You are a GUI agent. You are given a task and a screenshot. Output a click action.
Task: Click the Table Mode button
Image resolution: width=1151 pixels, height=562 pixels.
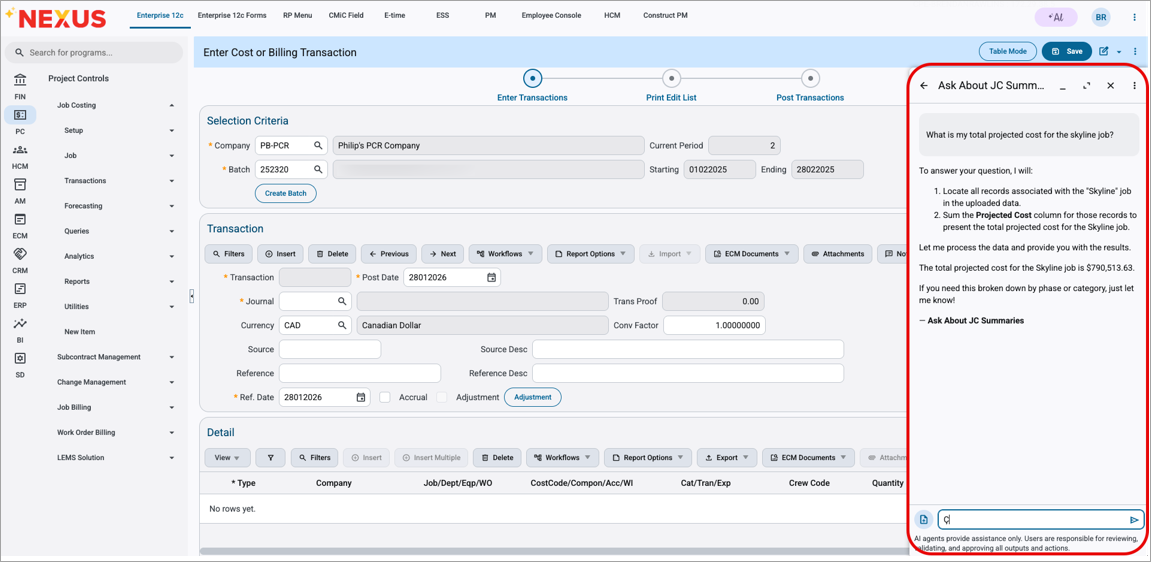(1007, 51)
